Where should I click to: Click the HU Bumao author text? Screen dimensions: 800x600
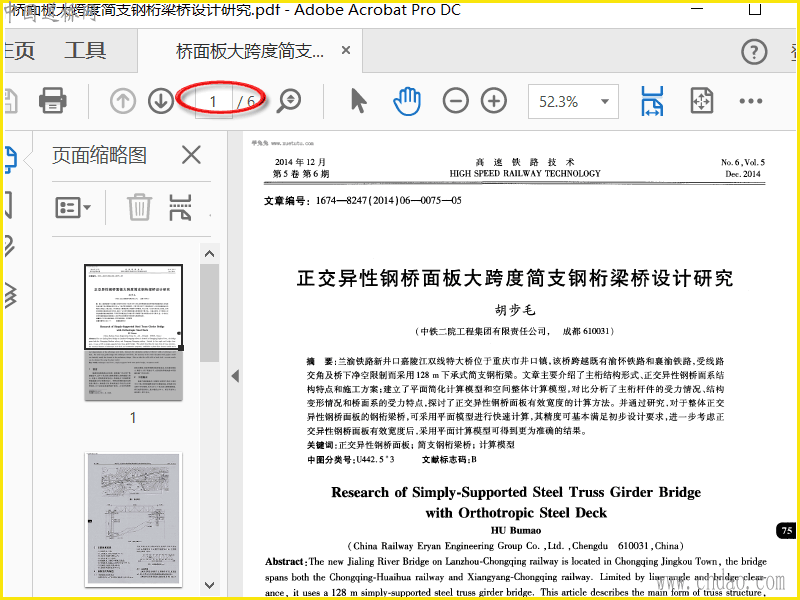click(x=516, y=531)
